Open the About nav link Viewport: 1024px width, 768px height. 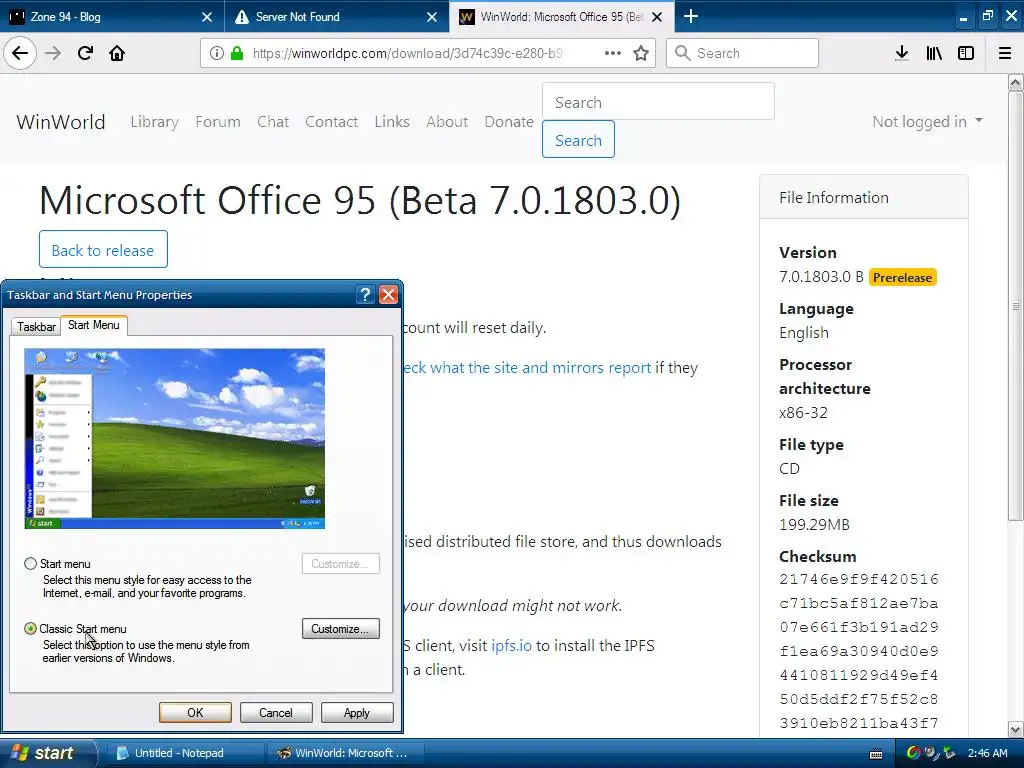(x=447, y=121)
